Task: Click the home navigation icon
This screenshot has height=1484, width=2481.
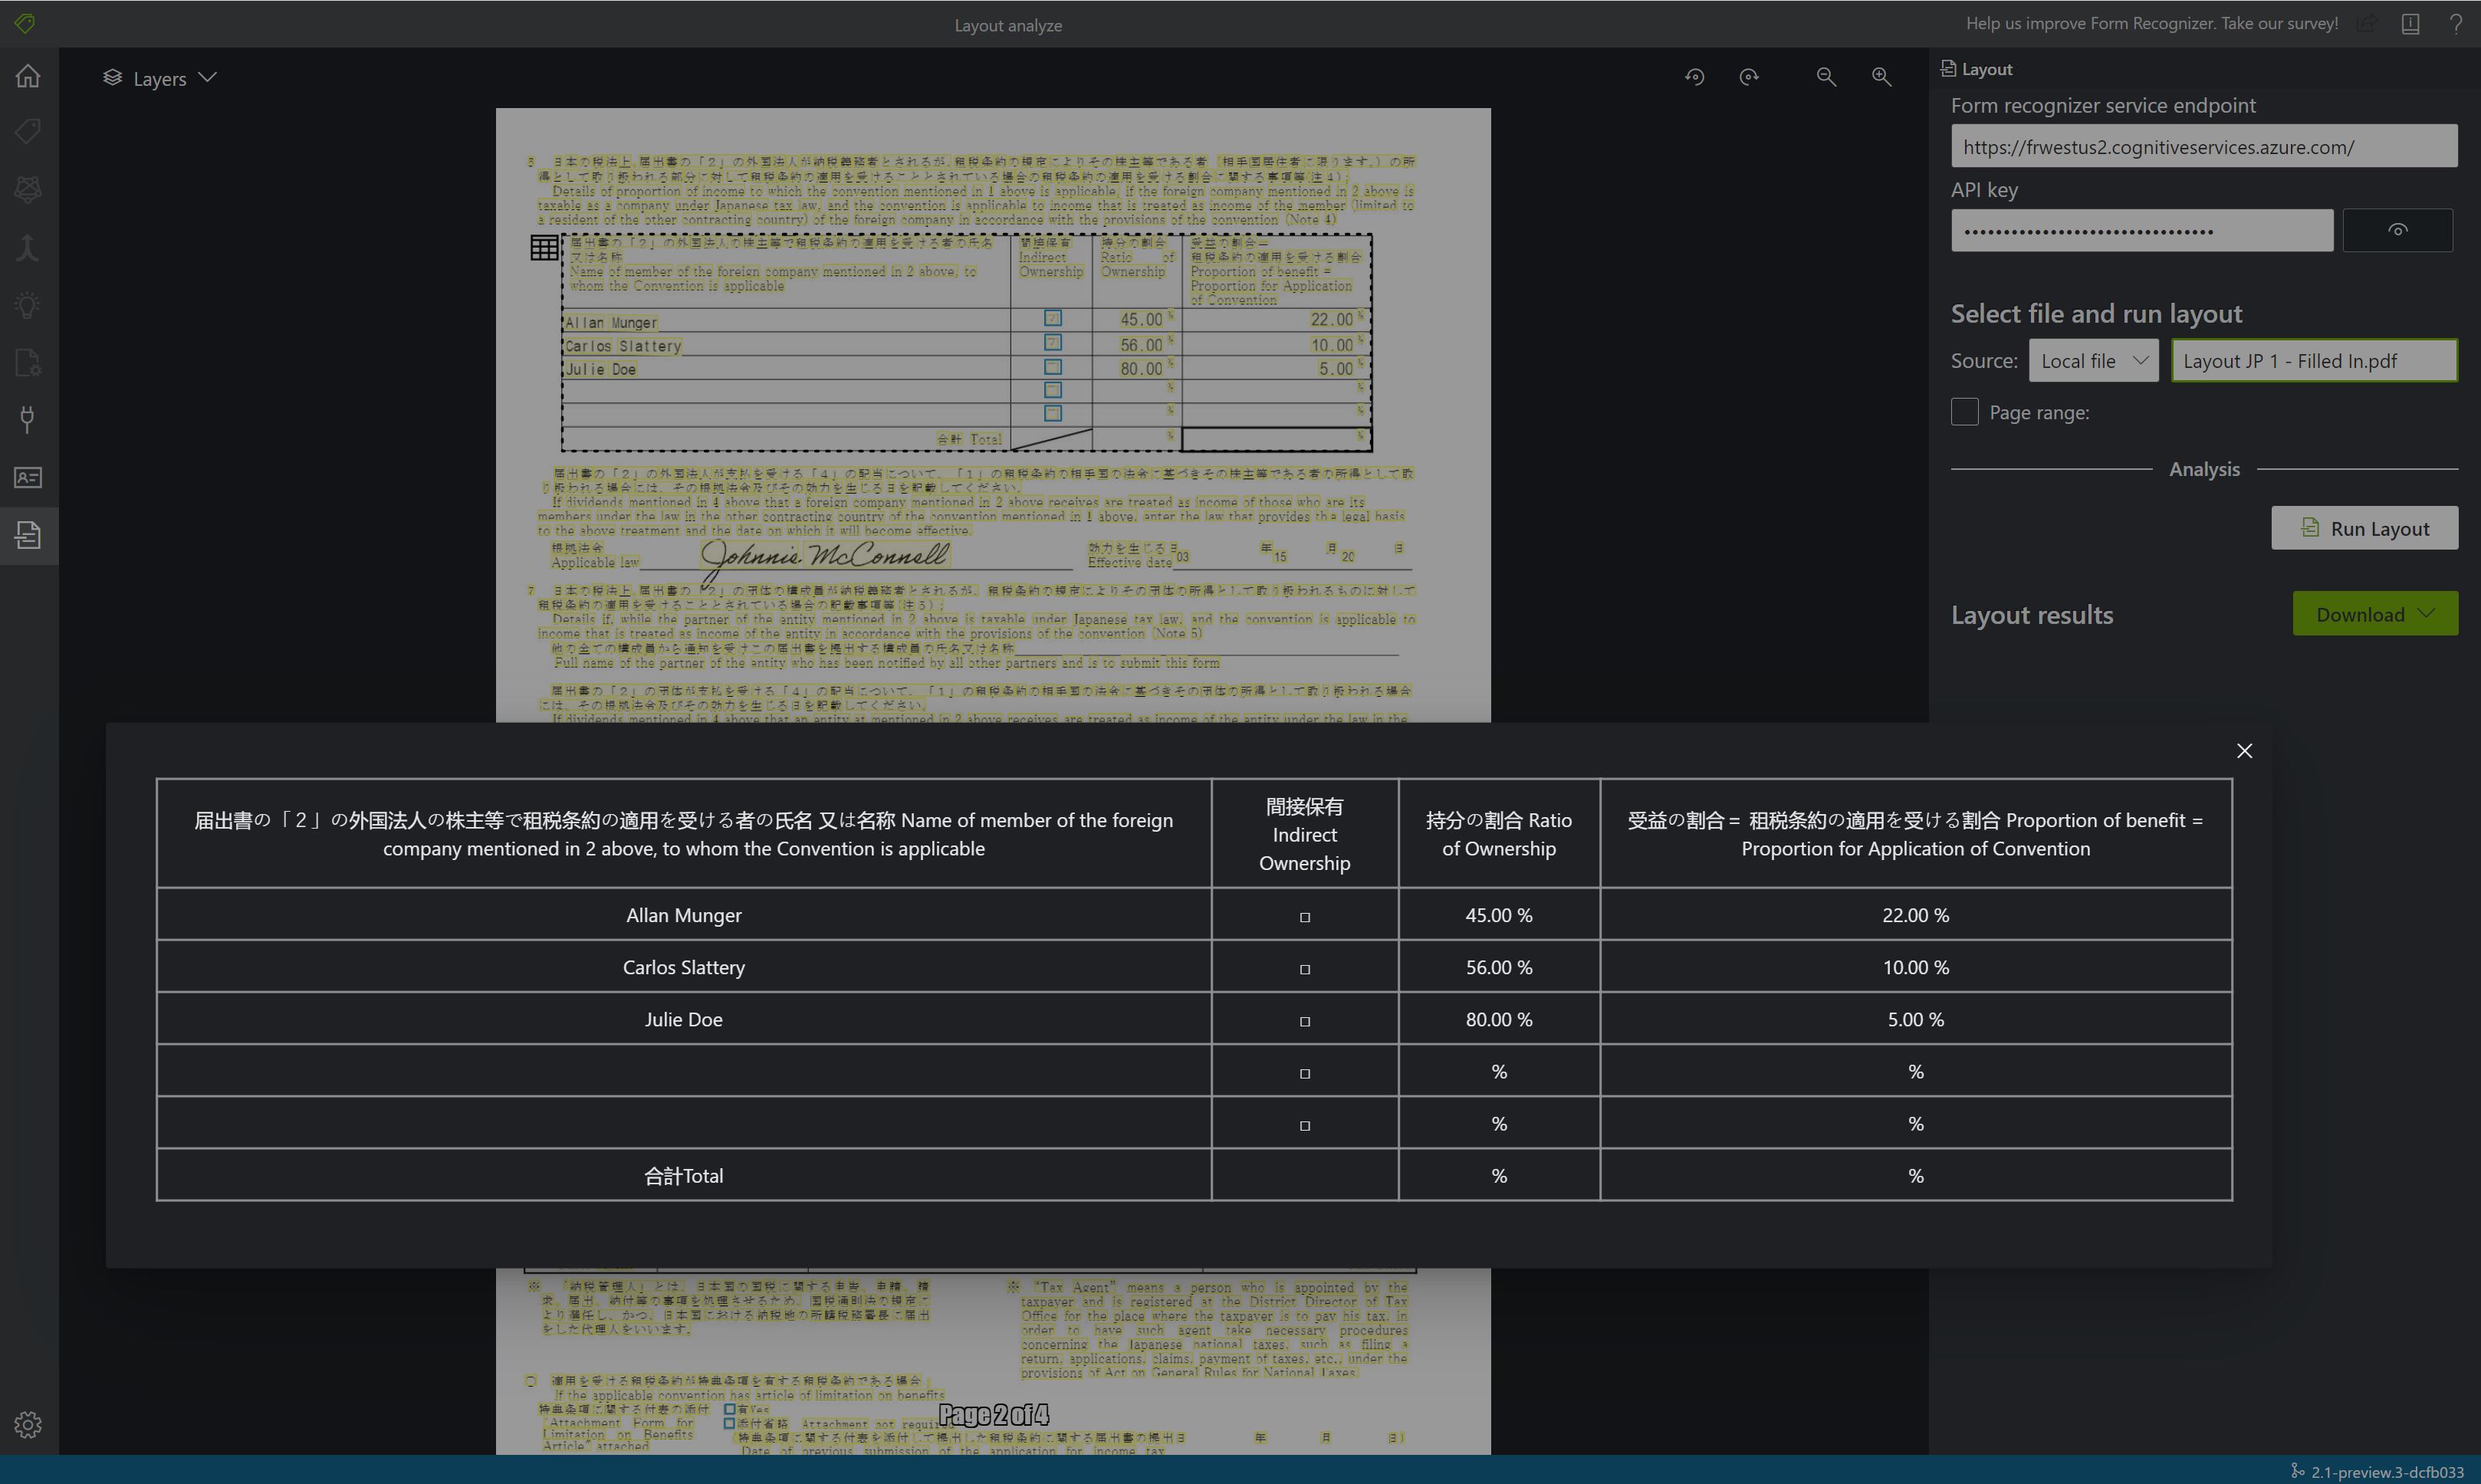Action: click(28, 76)
